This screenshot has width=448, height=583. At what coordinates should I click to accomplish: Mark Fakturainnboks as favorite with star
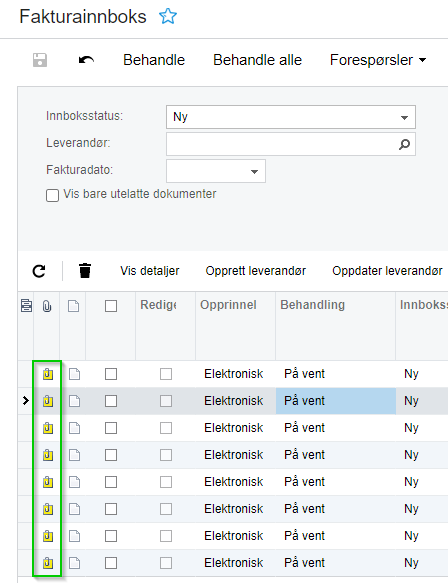[168, 17]
